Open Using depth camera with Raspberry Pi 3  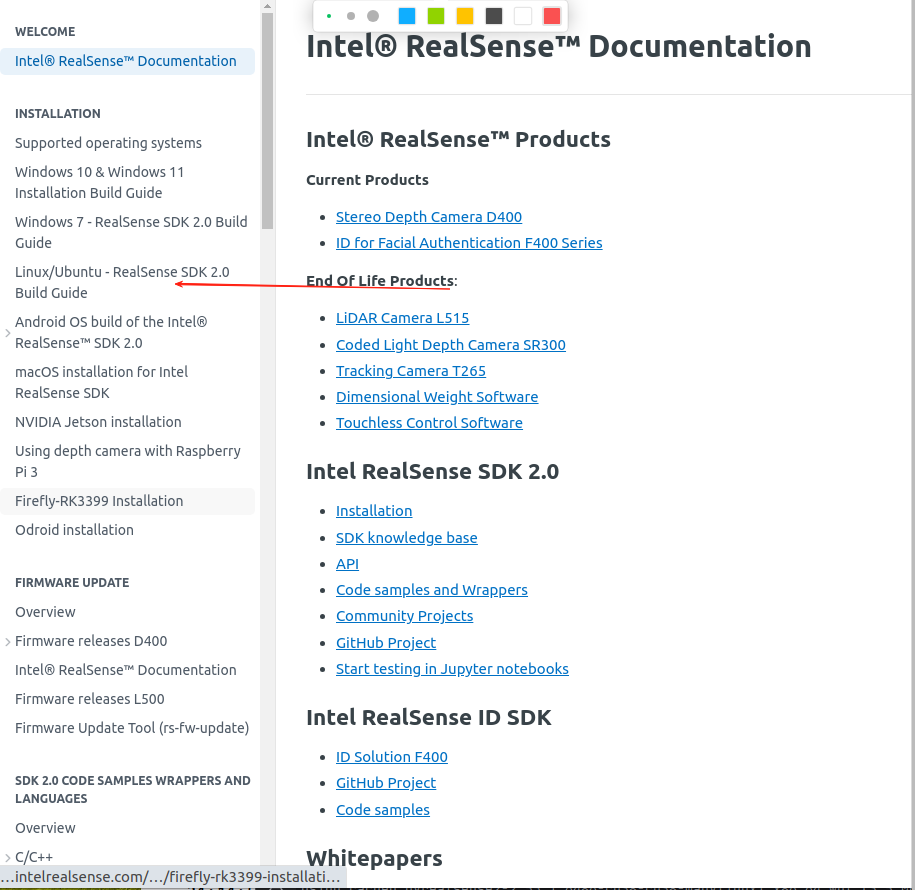click(x=128, y=461)
